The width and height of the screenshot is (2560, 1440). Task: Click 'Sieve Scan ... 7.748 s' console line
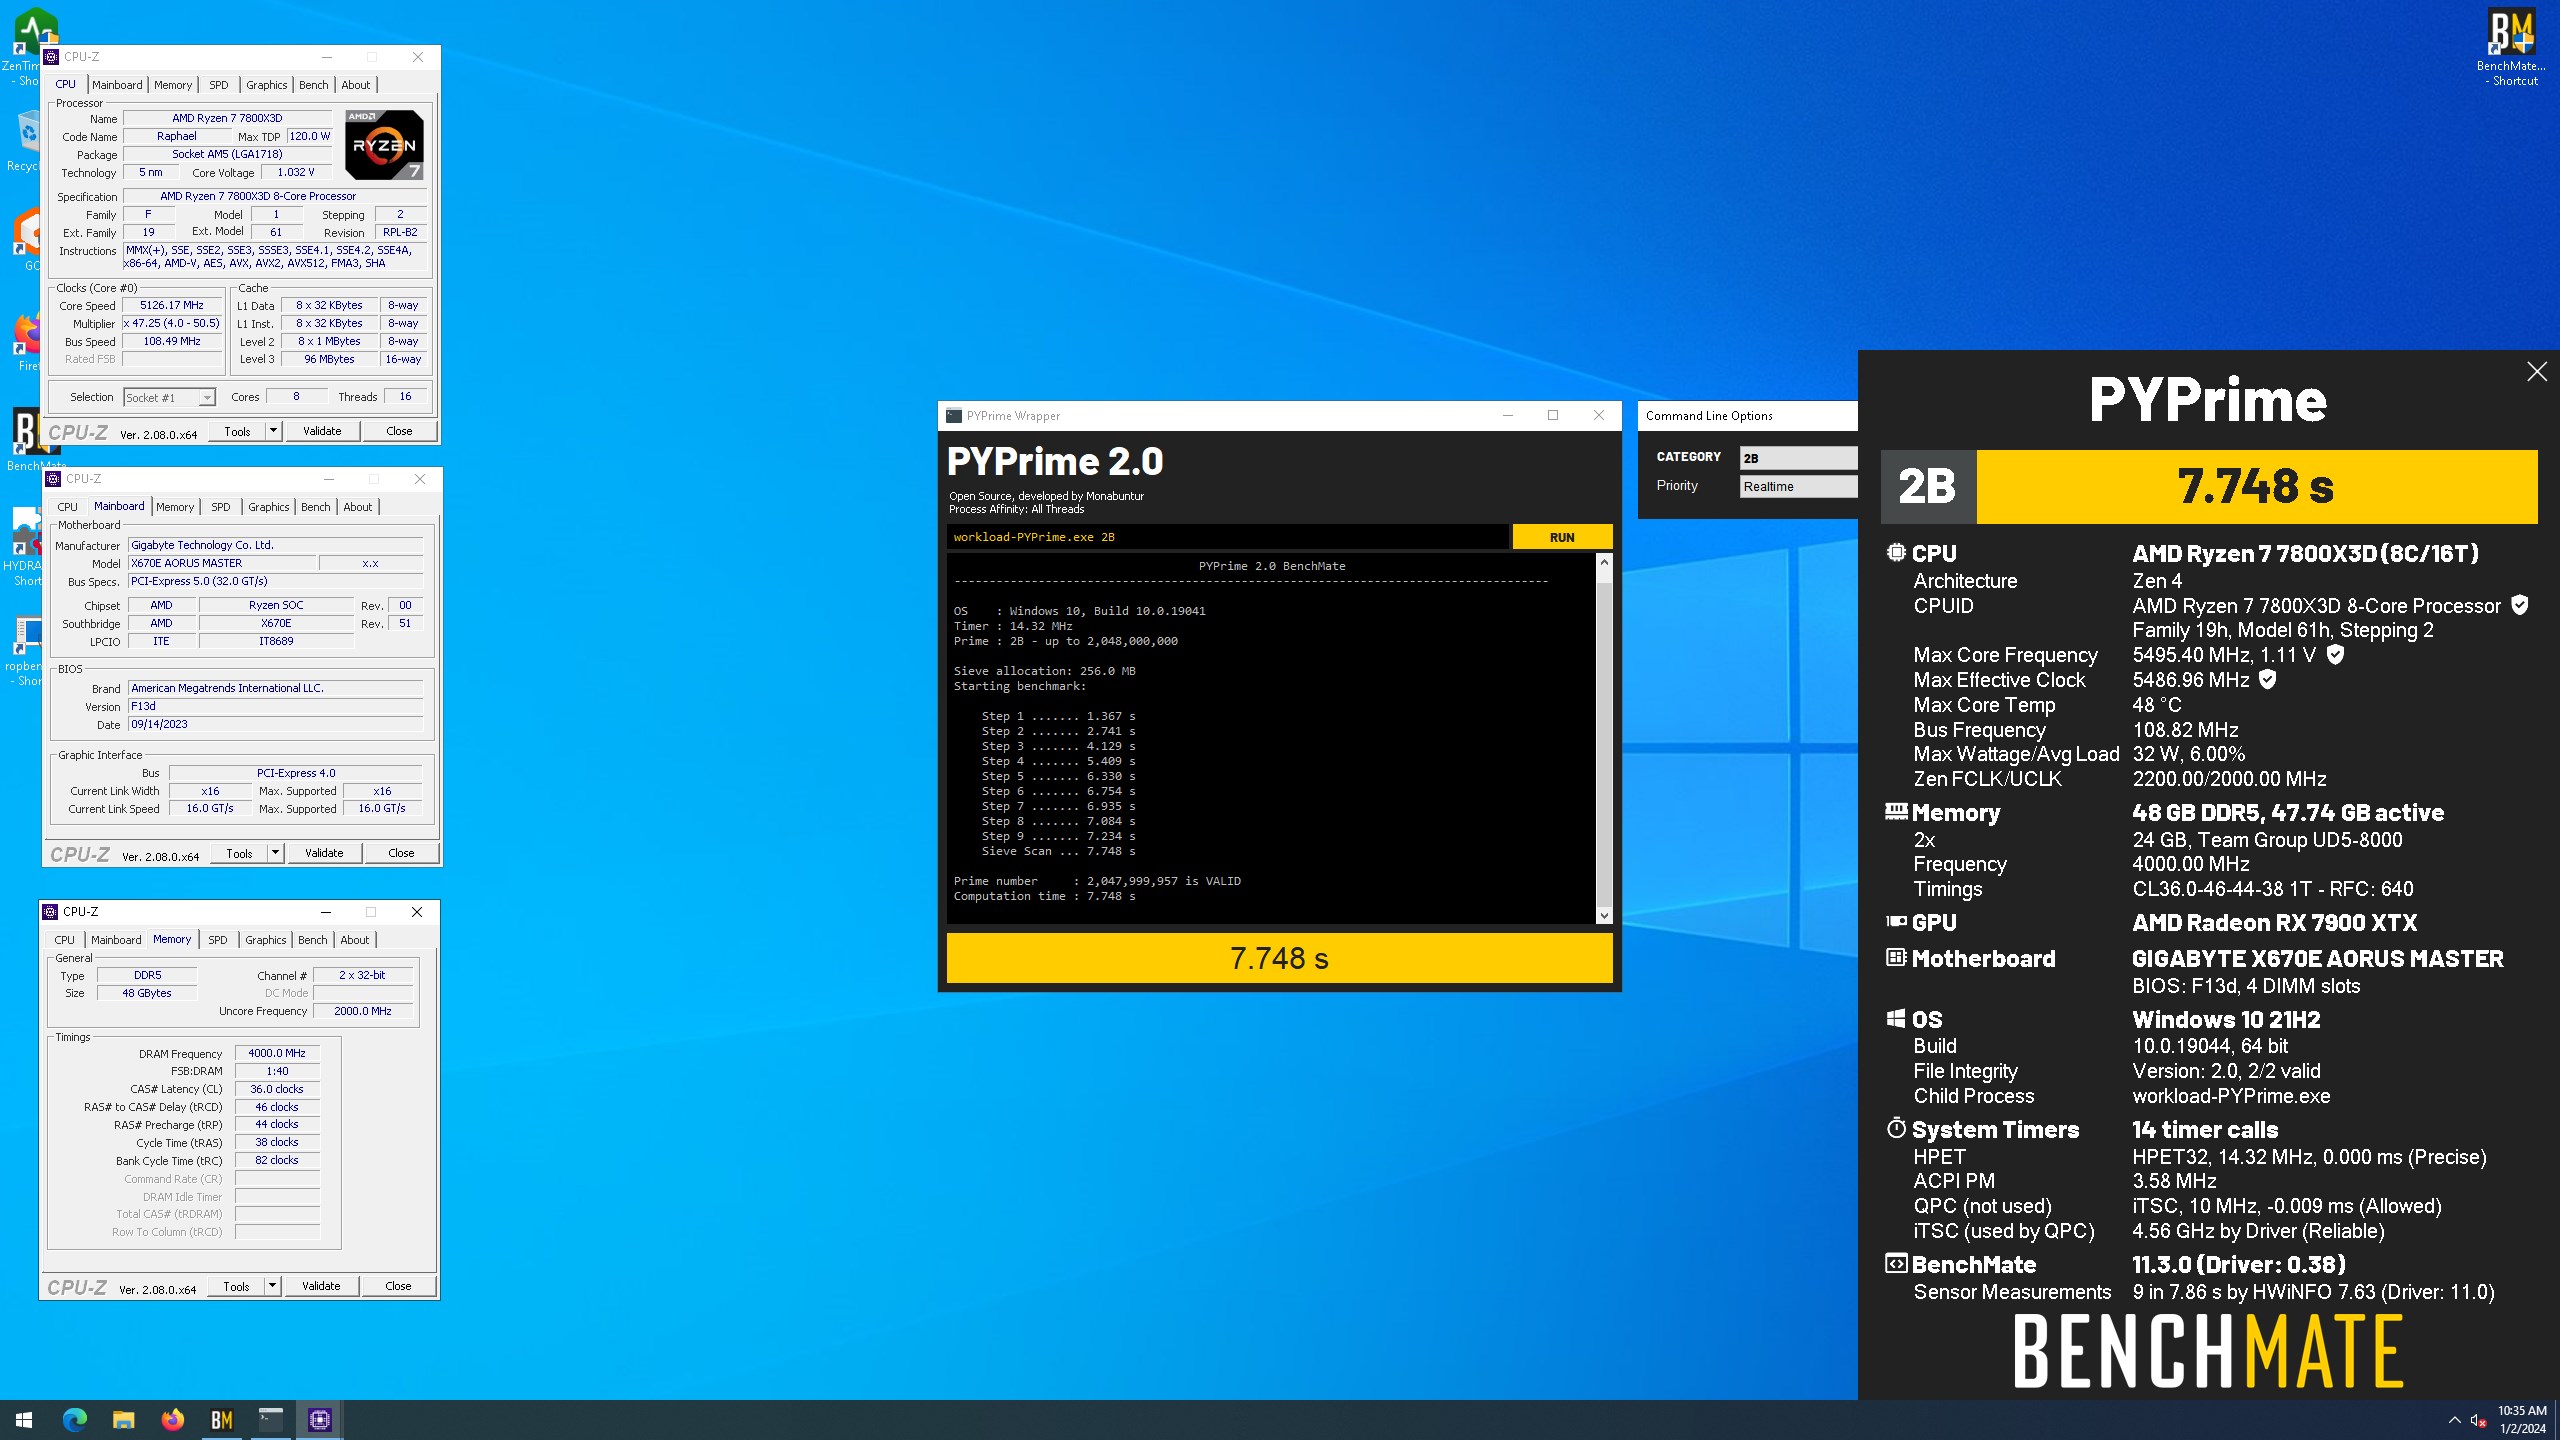tap(1058, 851)
